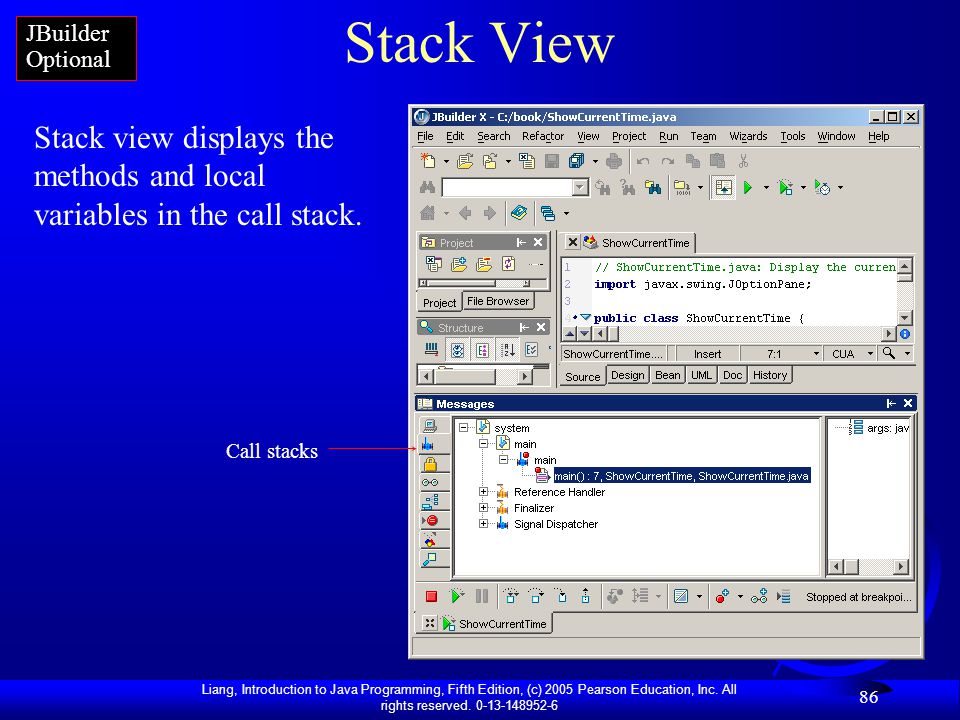Click the Pause Program button

coord(482,596)
